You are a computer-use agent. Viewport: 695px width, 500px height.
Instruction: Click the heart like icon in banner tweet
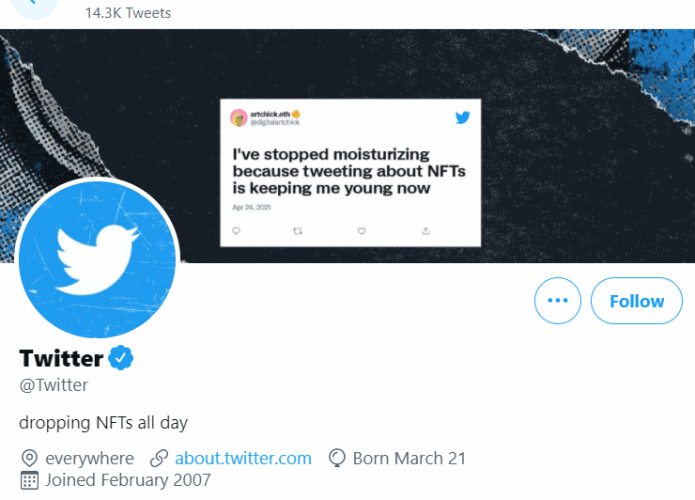(362, 230)
